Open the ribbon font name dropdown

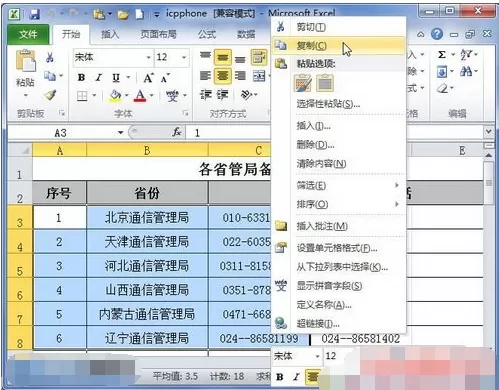pos(148,57)
